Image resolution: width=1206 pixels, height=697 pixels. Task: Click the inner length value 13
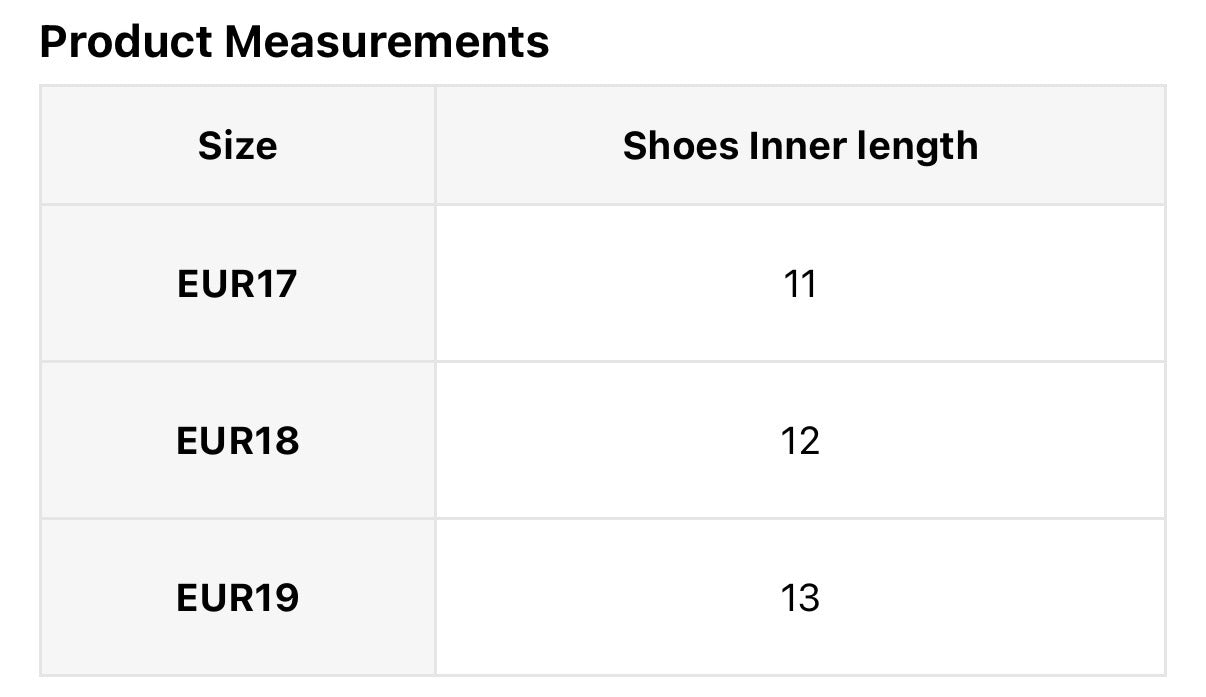[800, 598]
